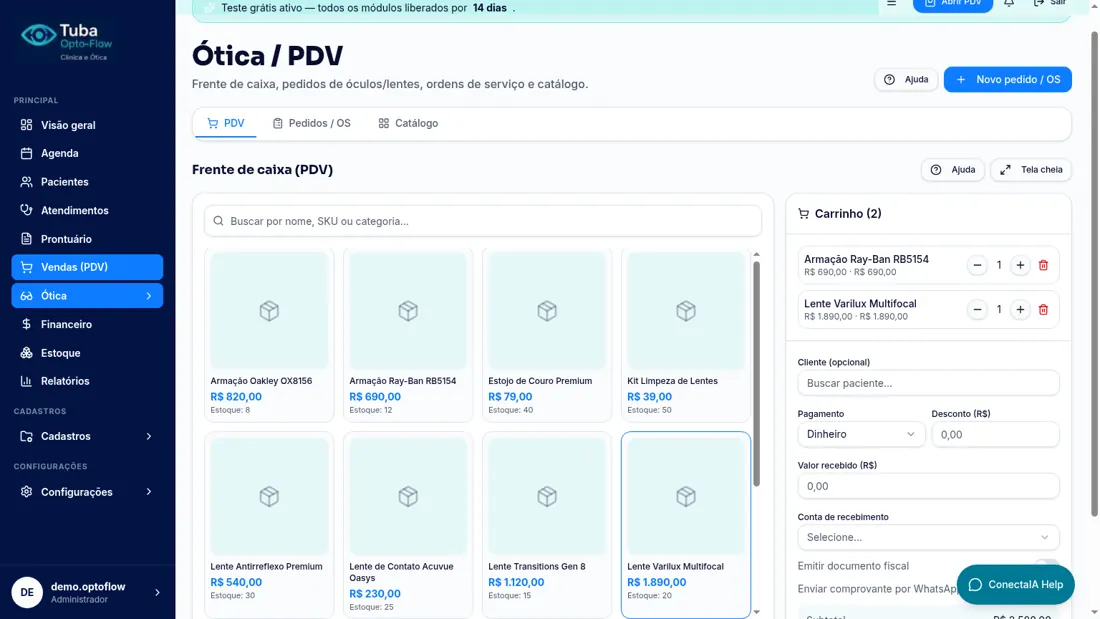Screen dimensions: 1100x619
Task: Expand Cadastros submenu chevron
Action: click(x=149, y=437)
